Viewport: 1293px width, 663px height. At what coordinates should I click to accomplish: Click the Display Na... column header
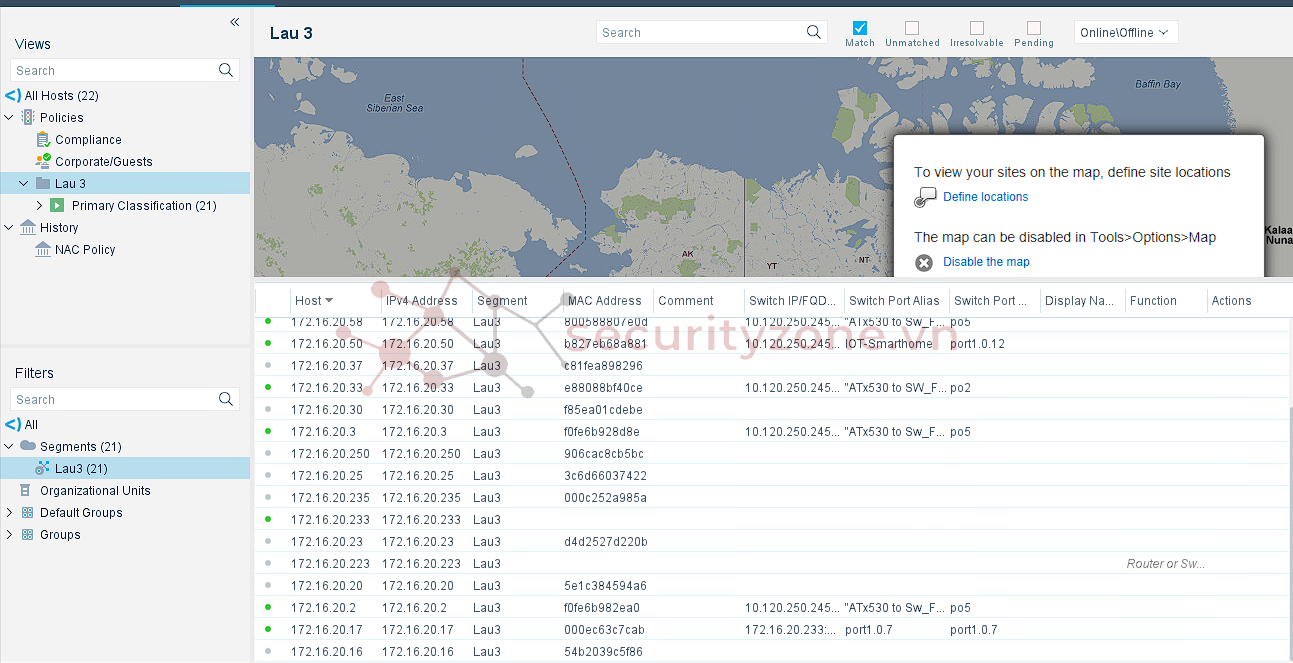(x=1079, y=301)
